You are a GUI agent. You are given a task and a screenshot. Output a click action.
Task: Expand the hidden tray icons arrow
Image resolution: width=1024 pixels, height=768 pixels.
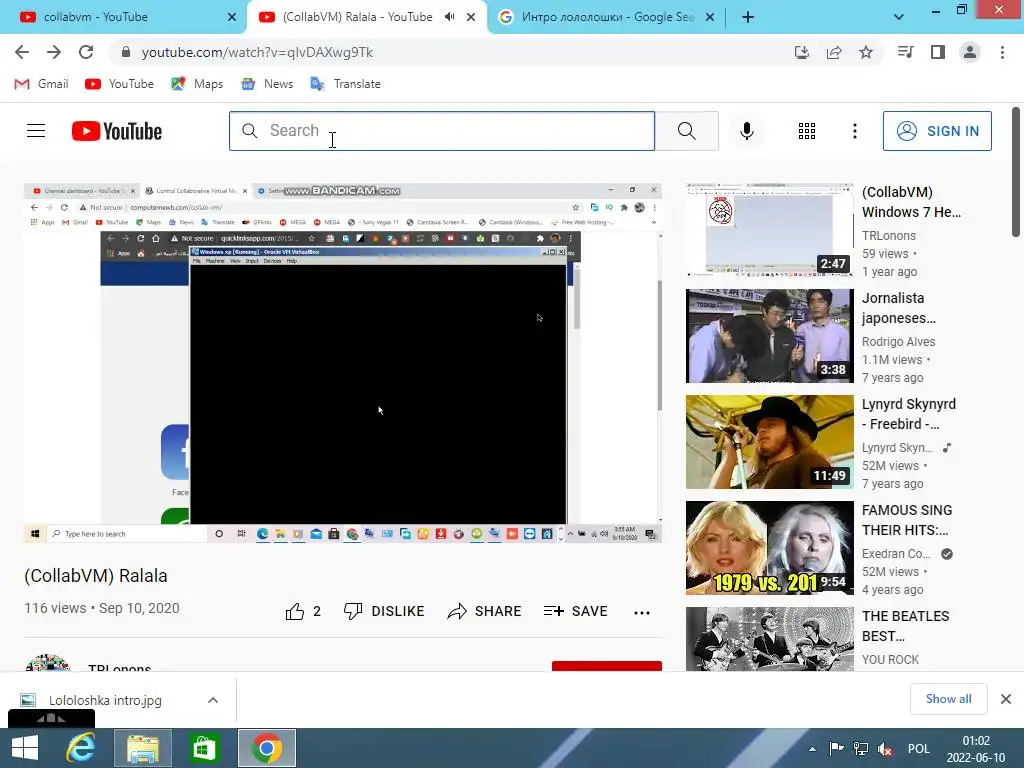click(812, 749)
